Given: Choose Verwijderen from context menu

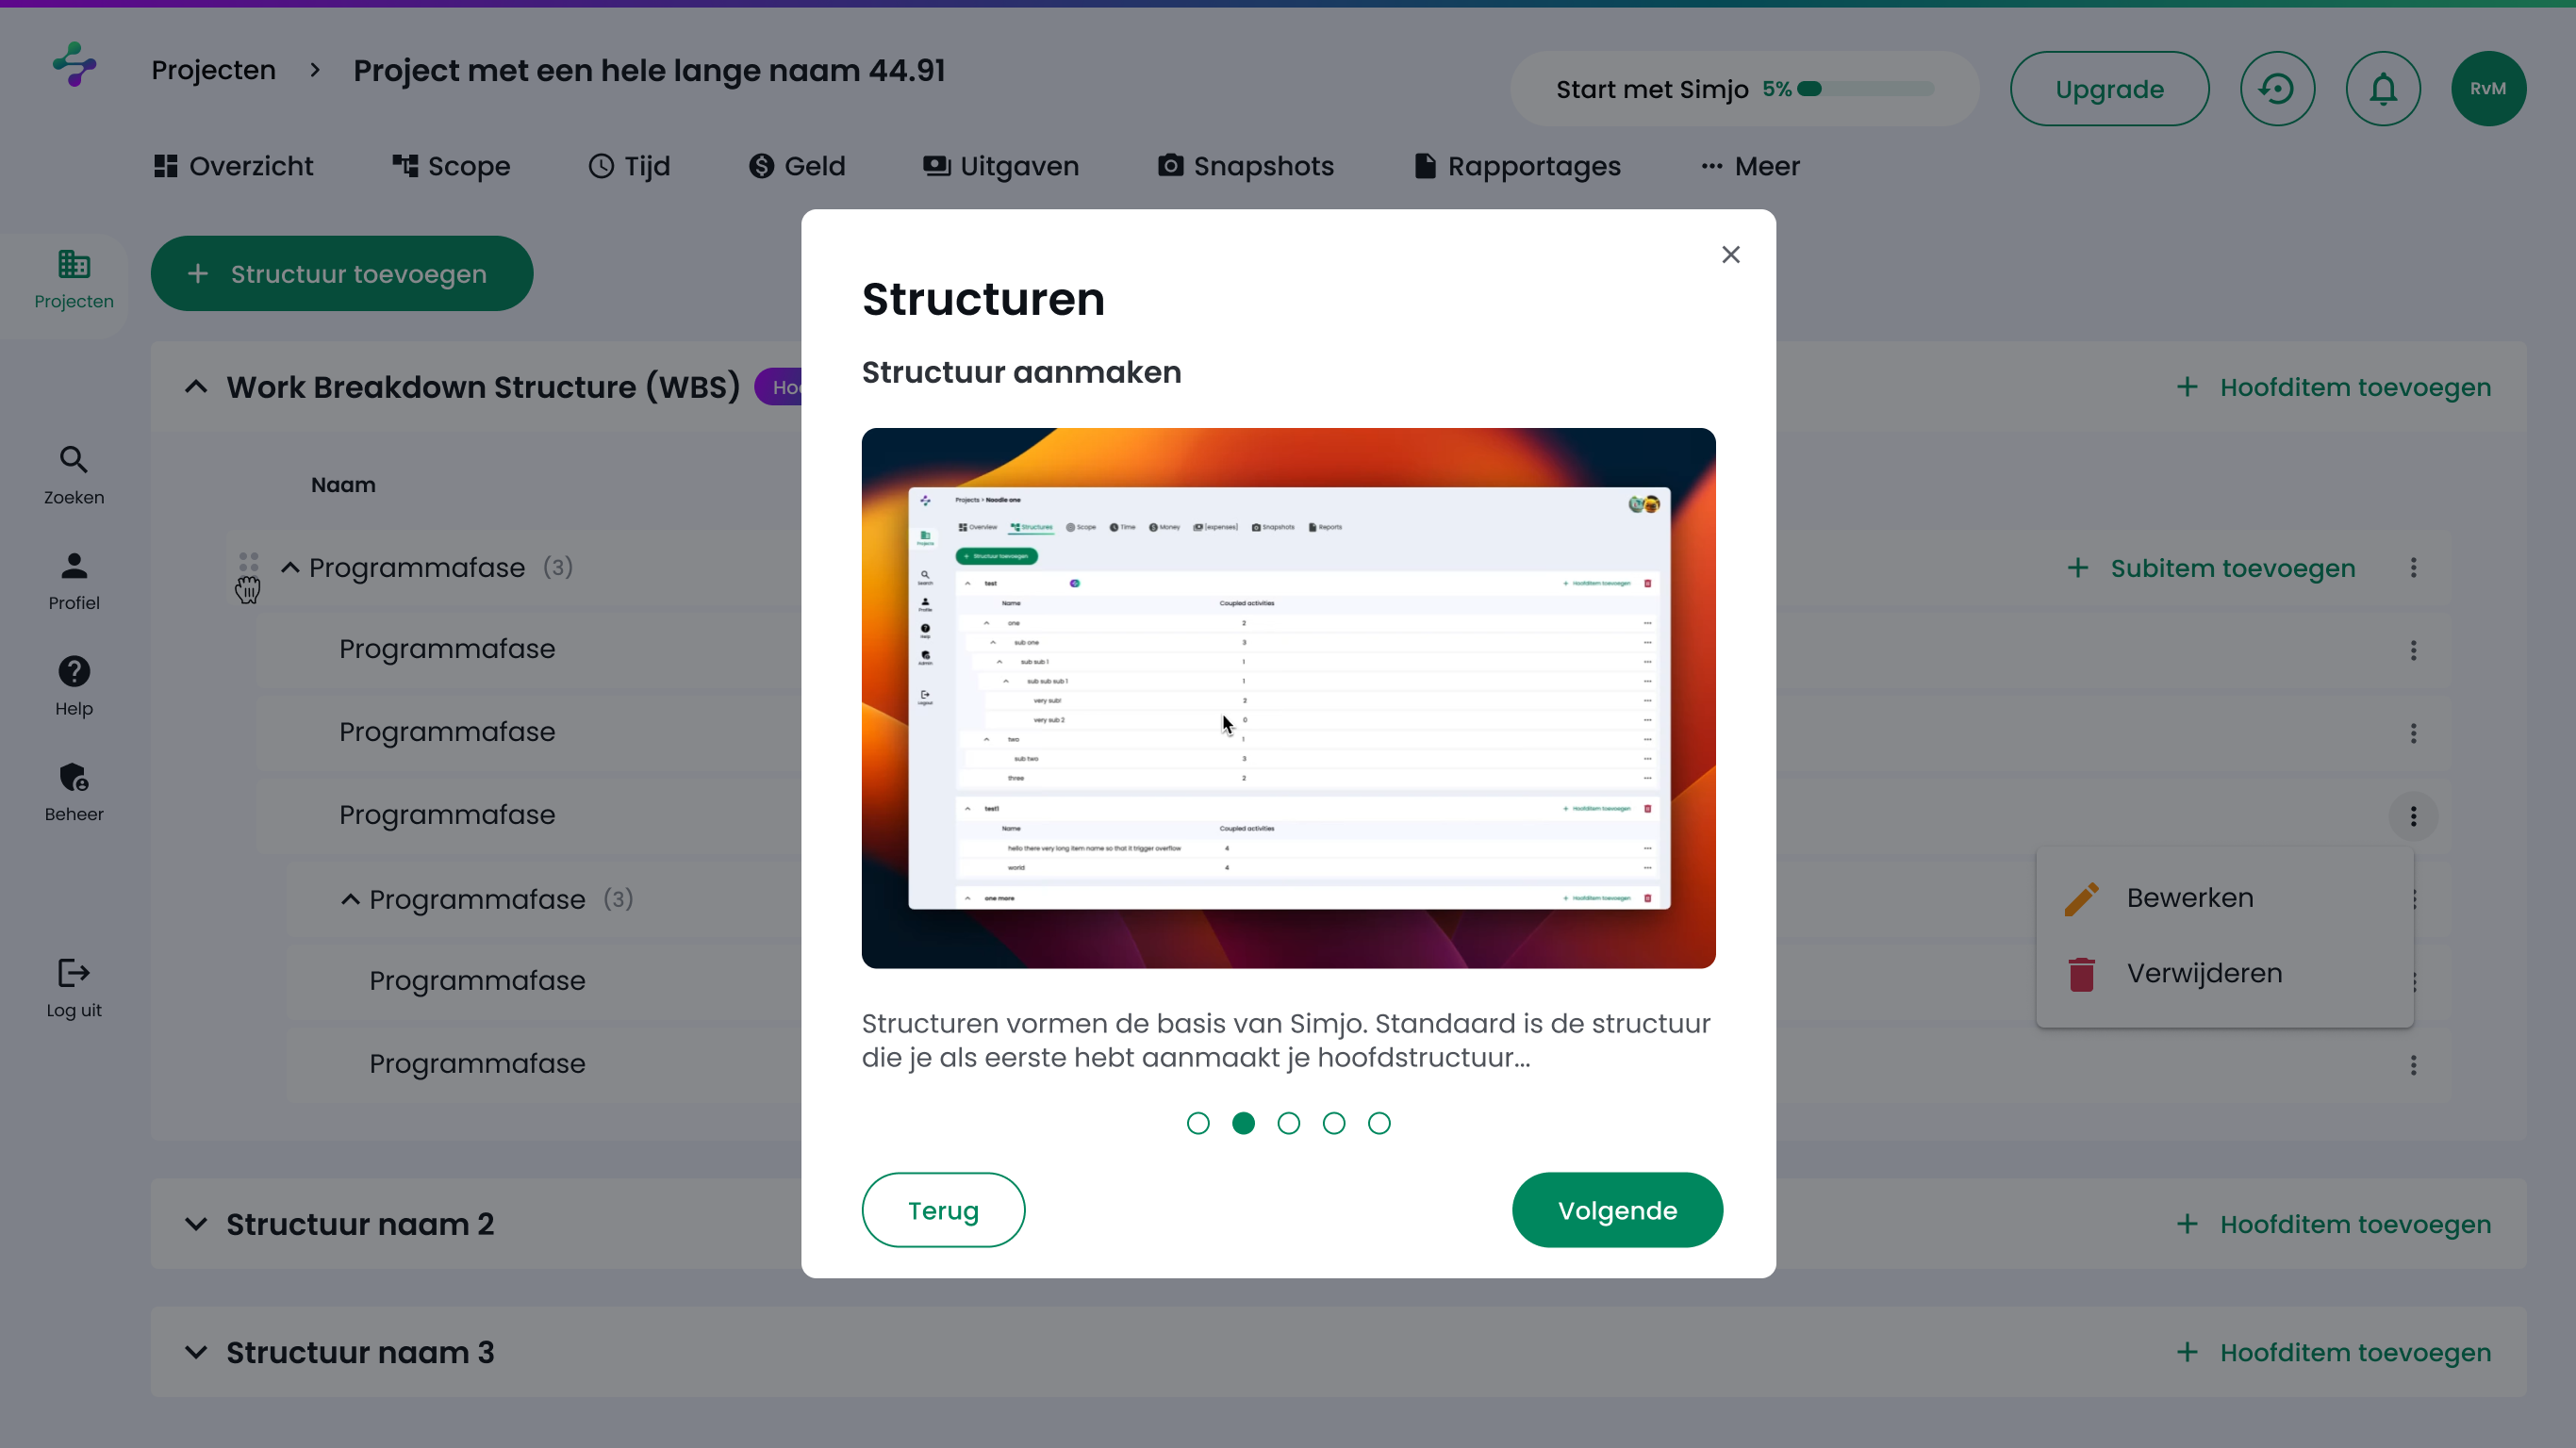Looking at the screenshot, I should pos(2224,974).
